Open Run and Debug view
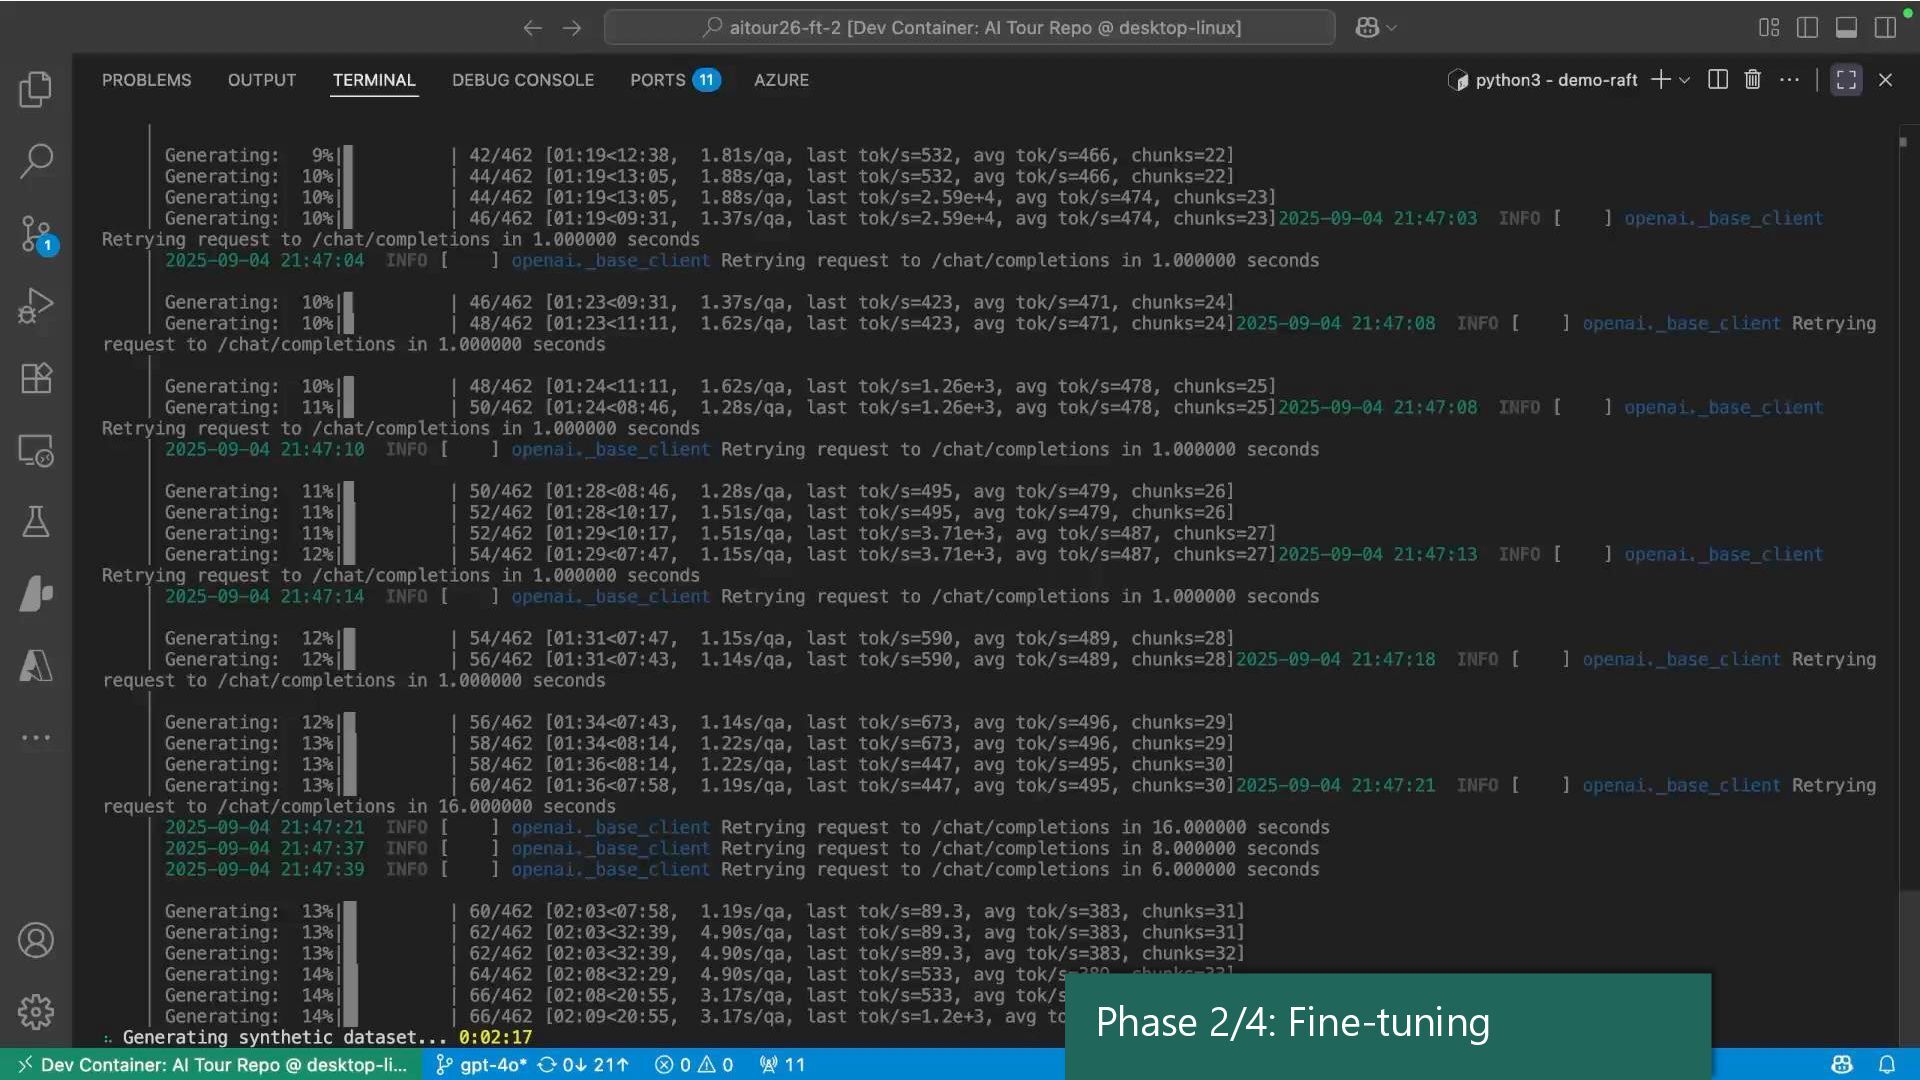Viewport: 1920px width, 1080px height. pyautogui.click(x=36, y=306)
